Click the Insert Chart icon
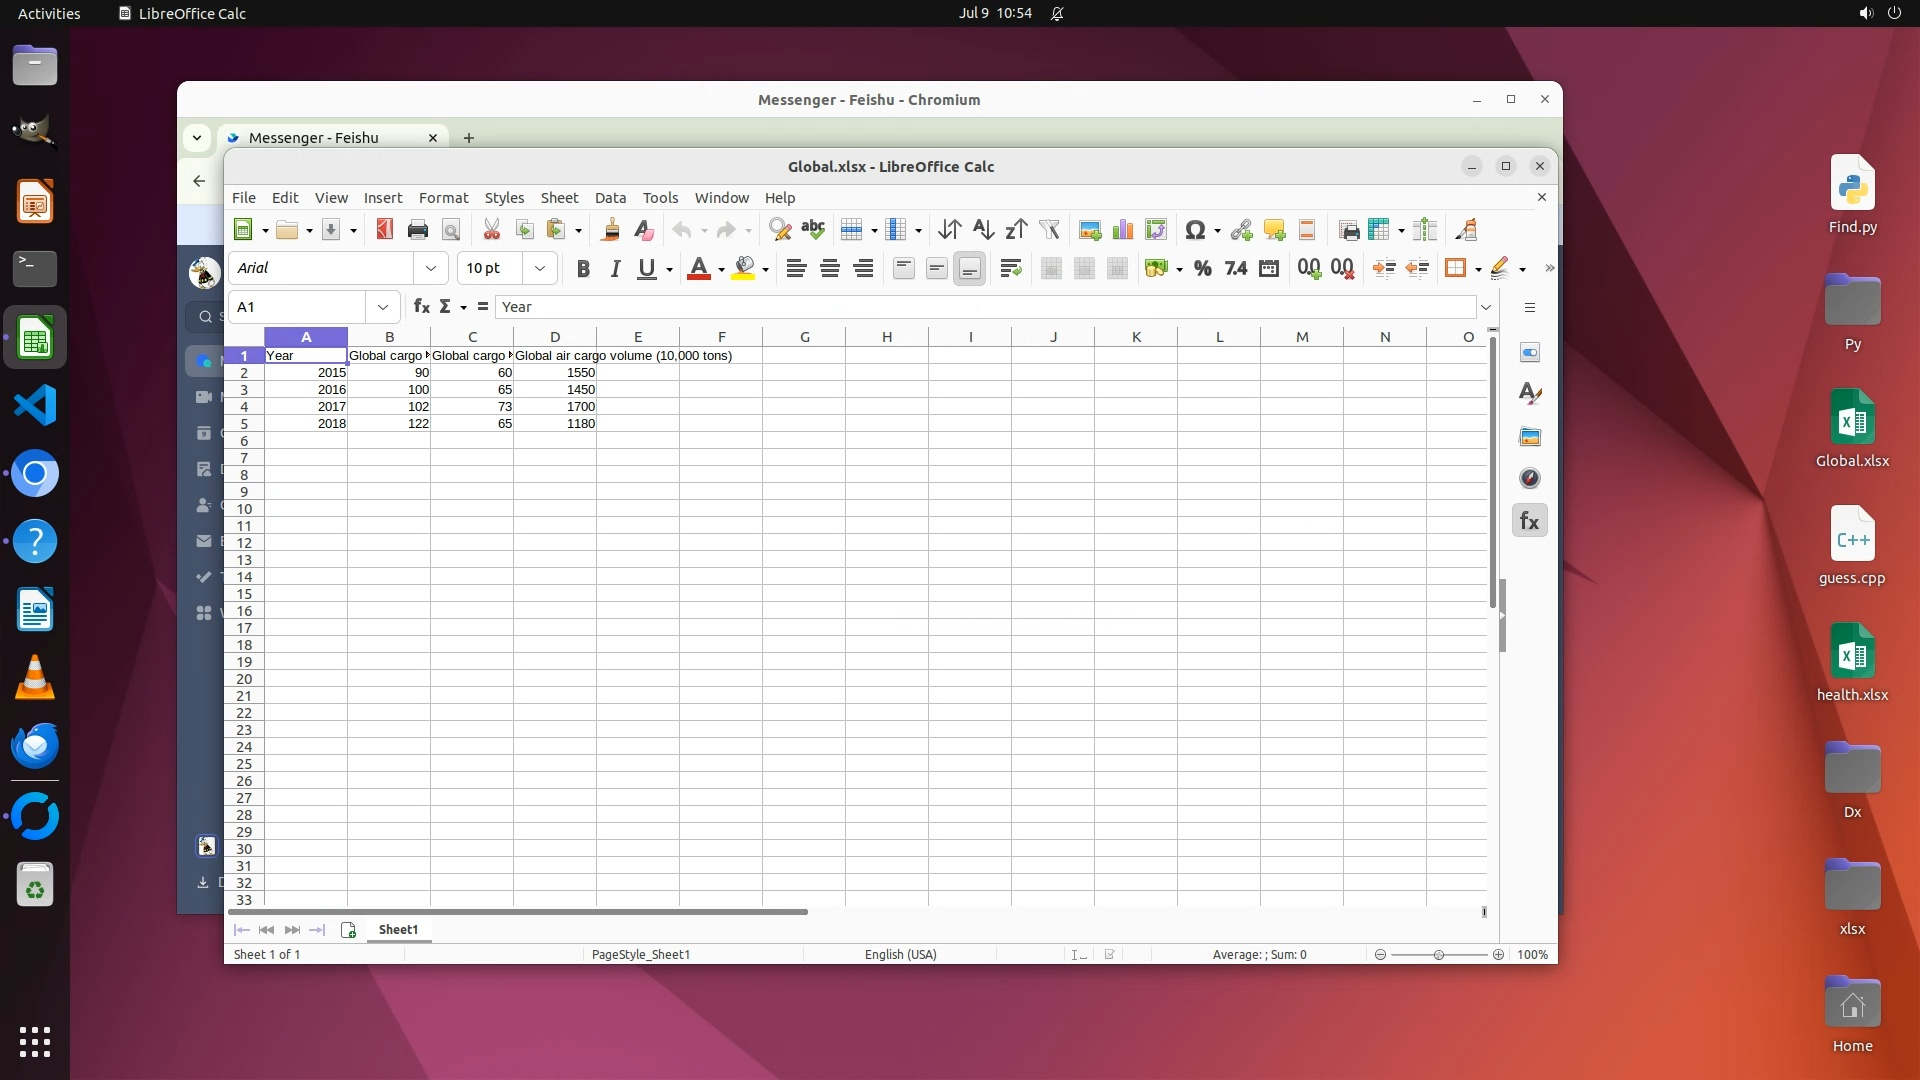1920x1080 pixels. (1123, 230)
